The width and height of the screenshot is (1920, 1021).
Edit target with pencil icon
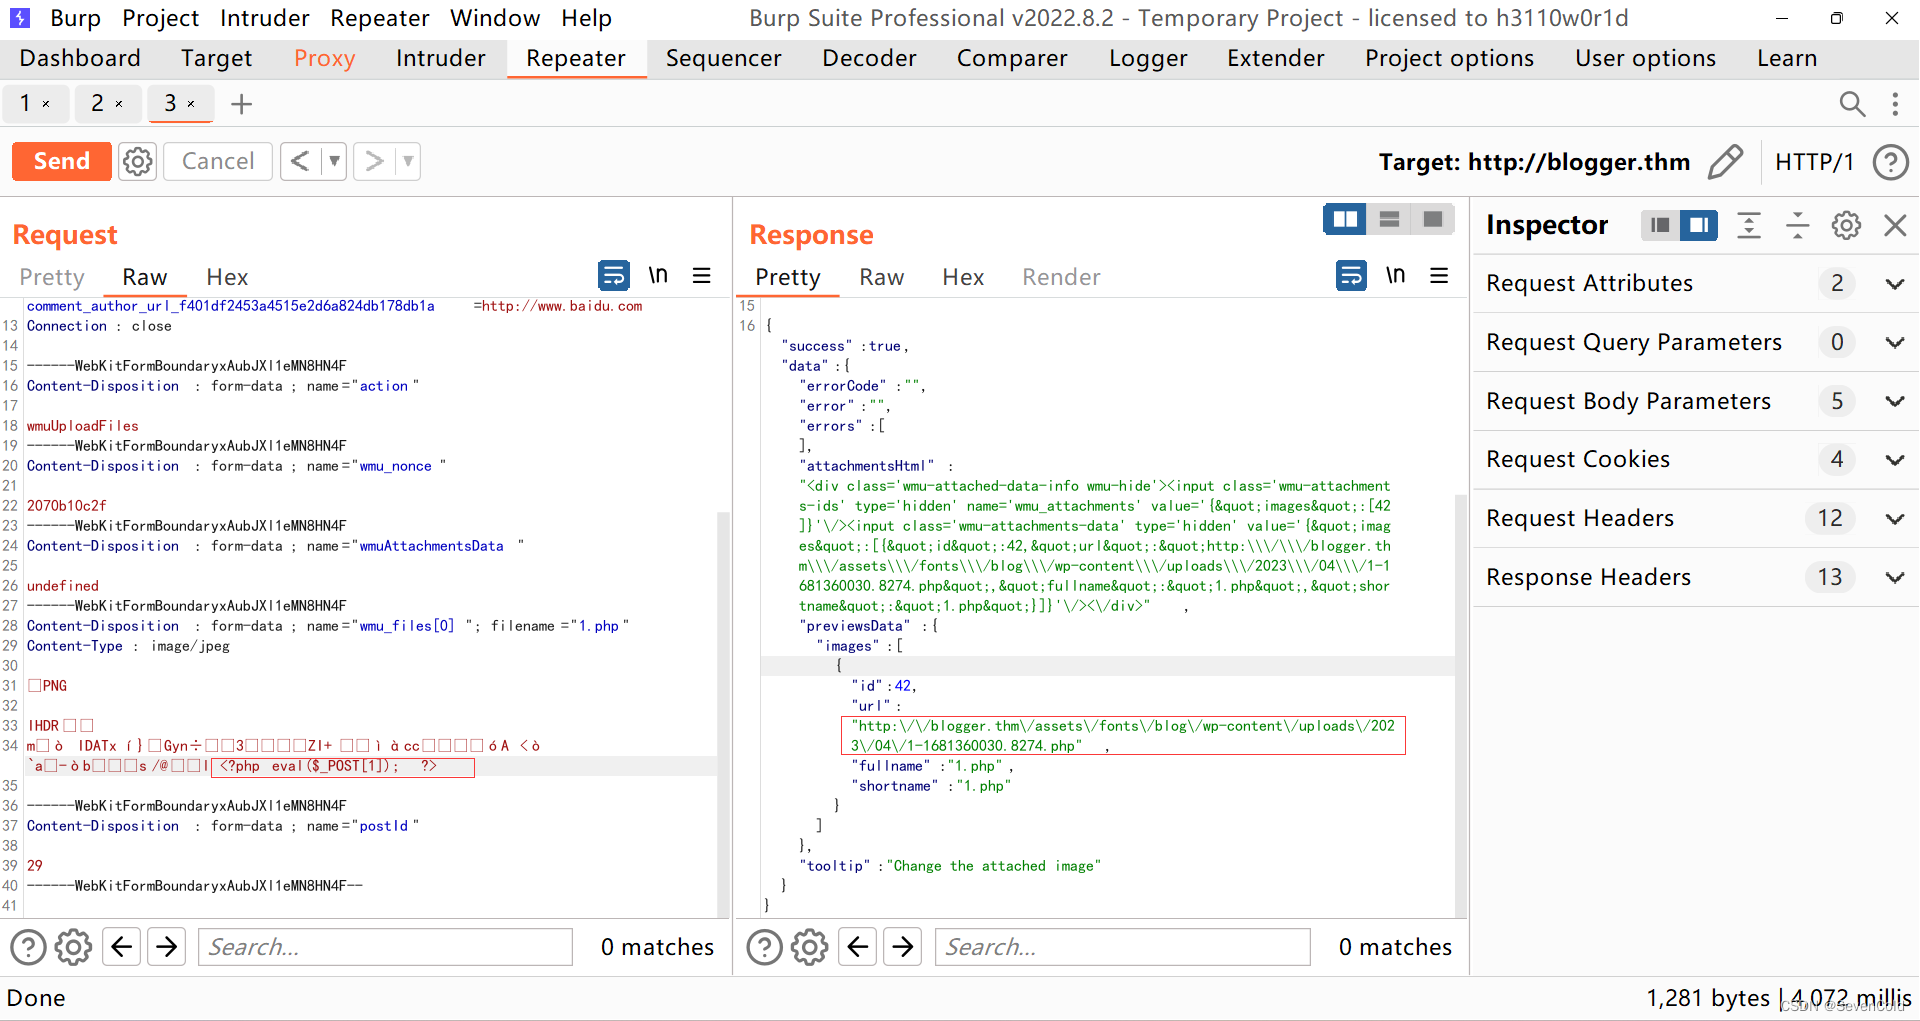pyautogui.click(x=1725, y=161)
